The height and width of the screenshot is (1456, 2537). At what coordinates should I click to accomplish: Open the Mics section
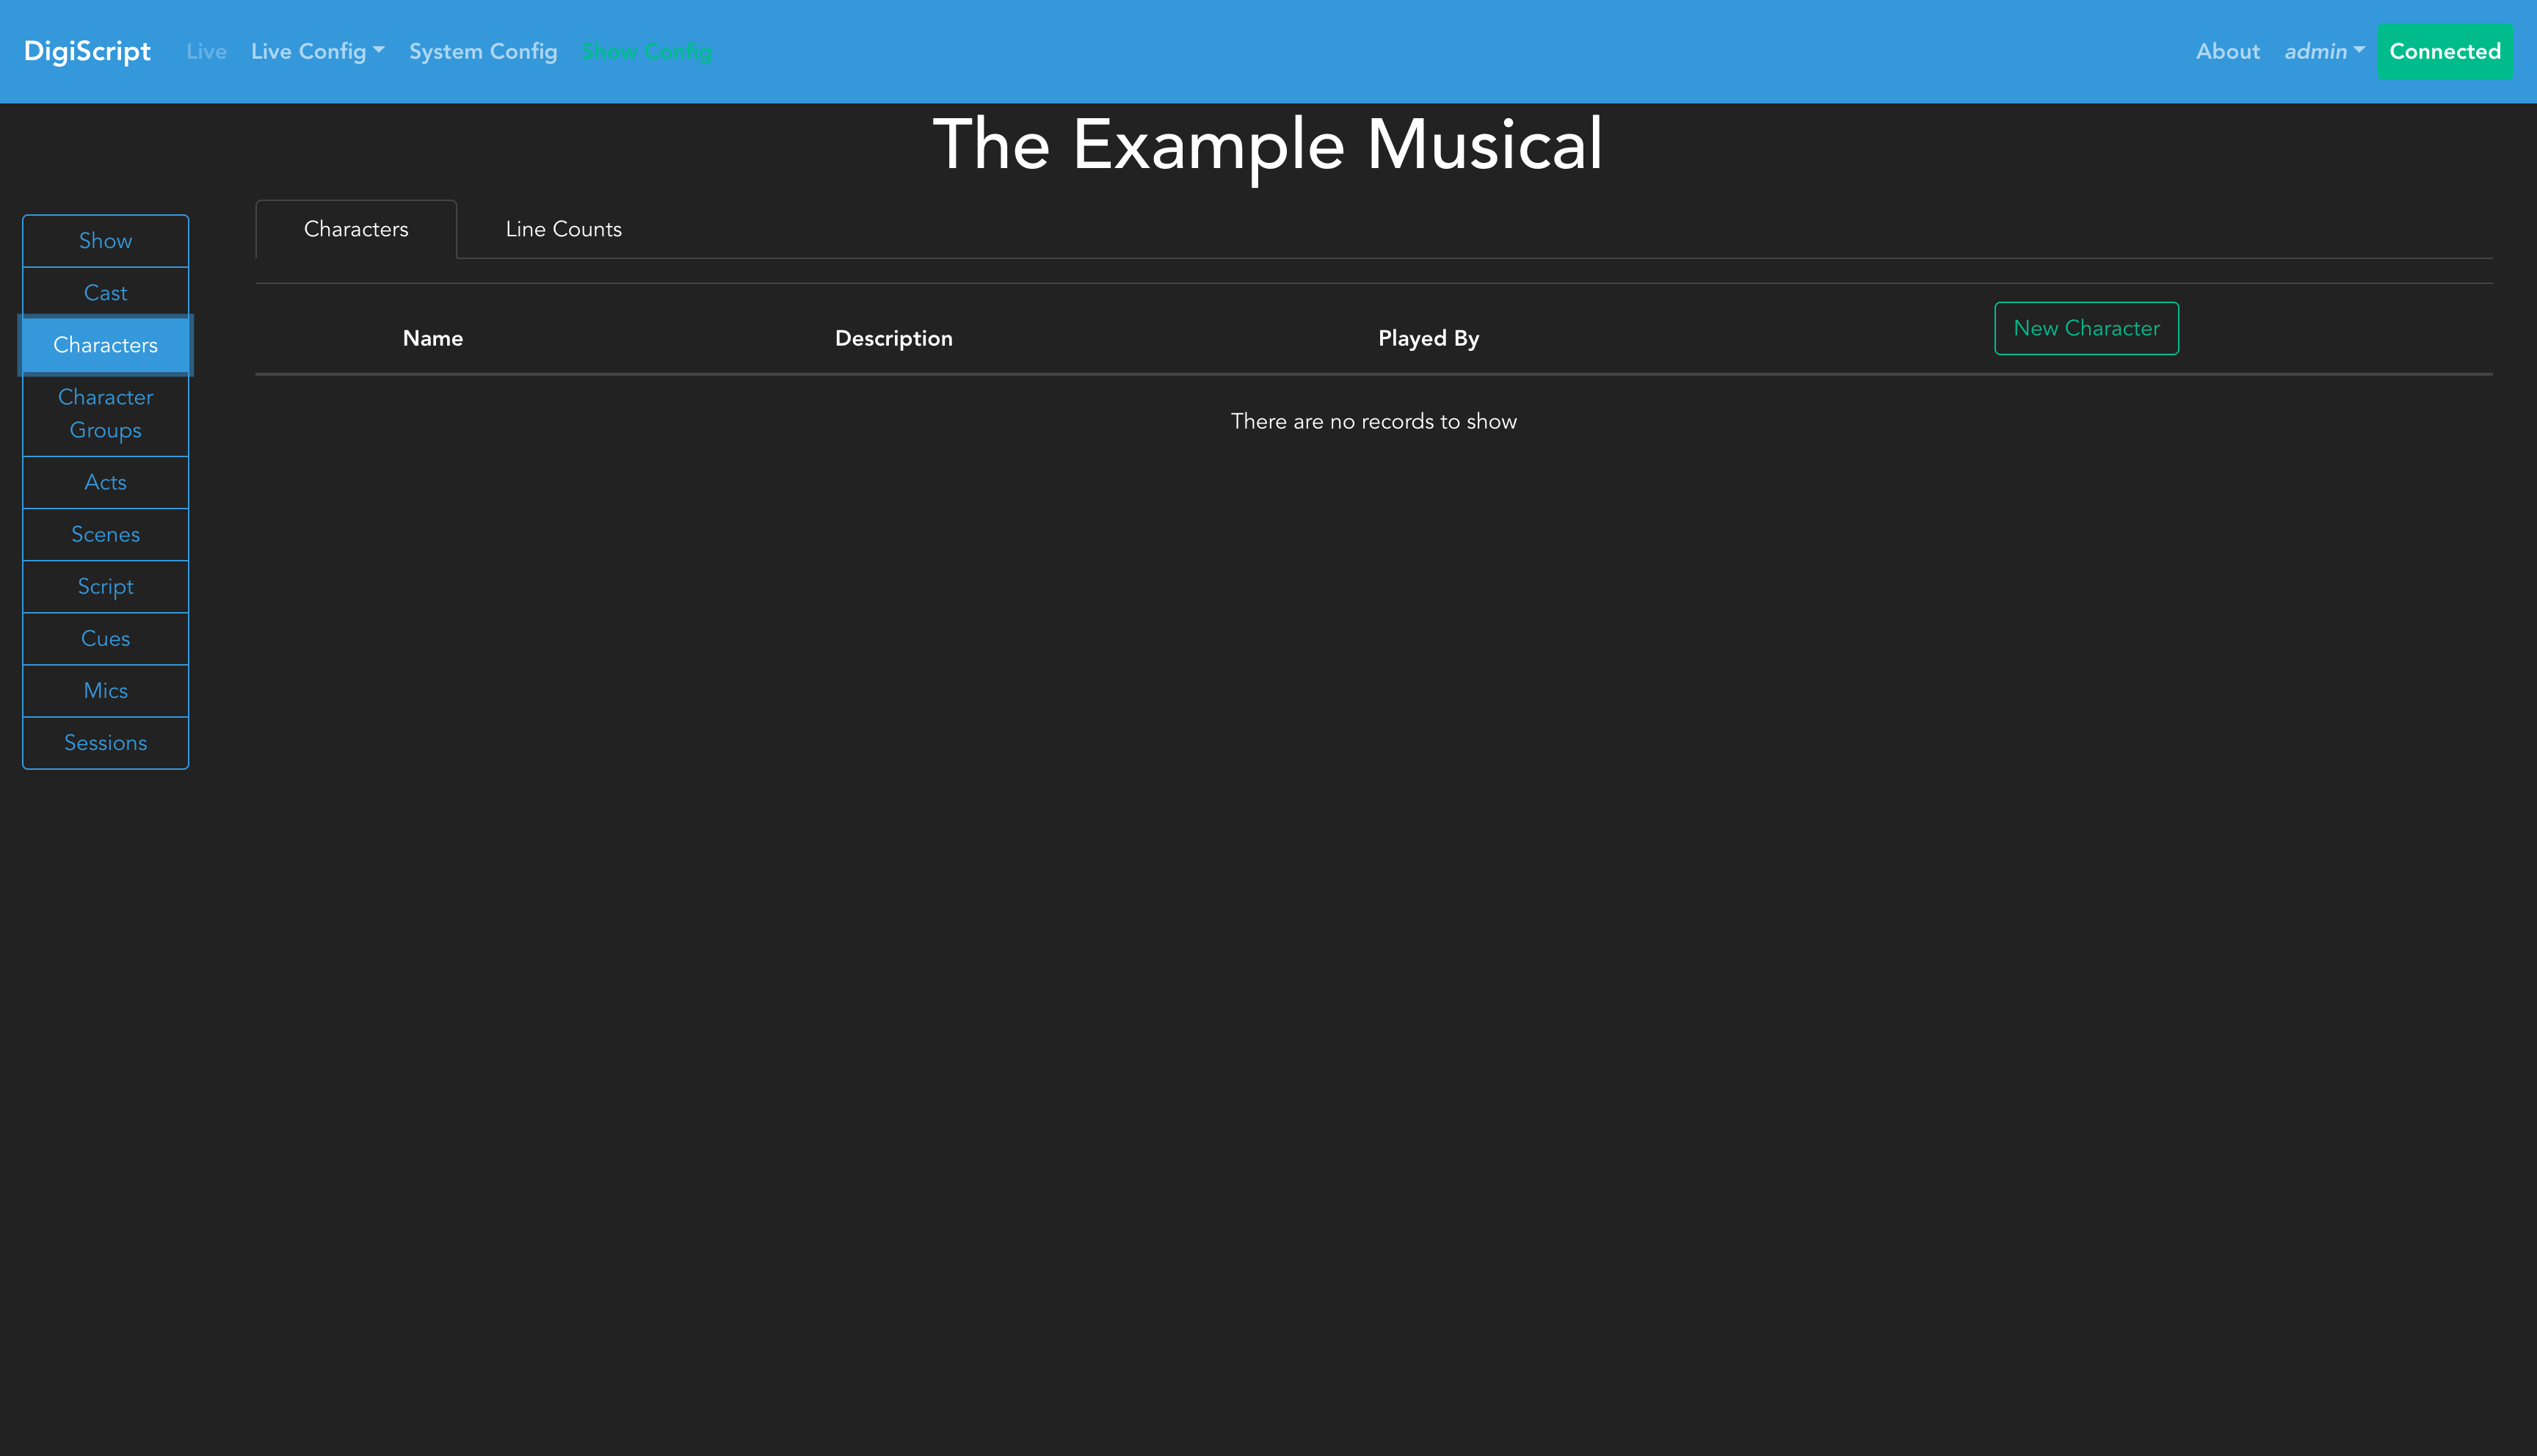105,690
